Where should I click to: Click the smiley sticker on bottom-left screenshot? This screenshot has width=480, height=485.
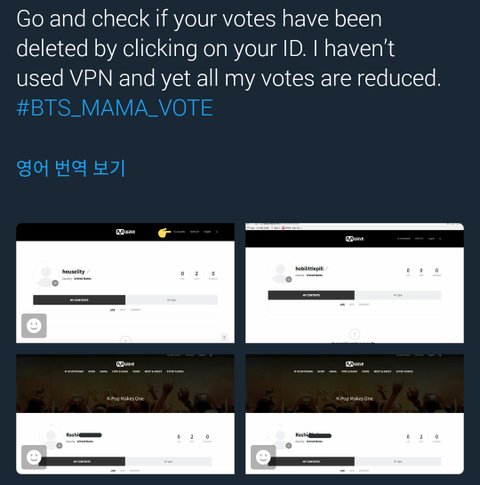click(34, 457)
